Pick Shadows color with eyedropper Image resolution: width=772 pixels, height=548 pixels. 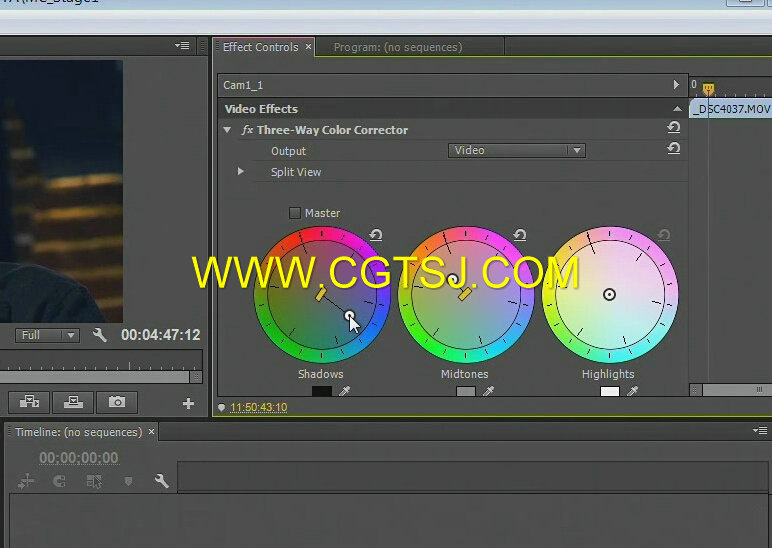[344, 391]
